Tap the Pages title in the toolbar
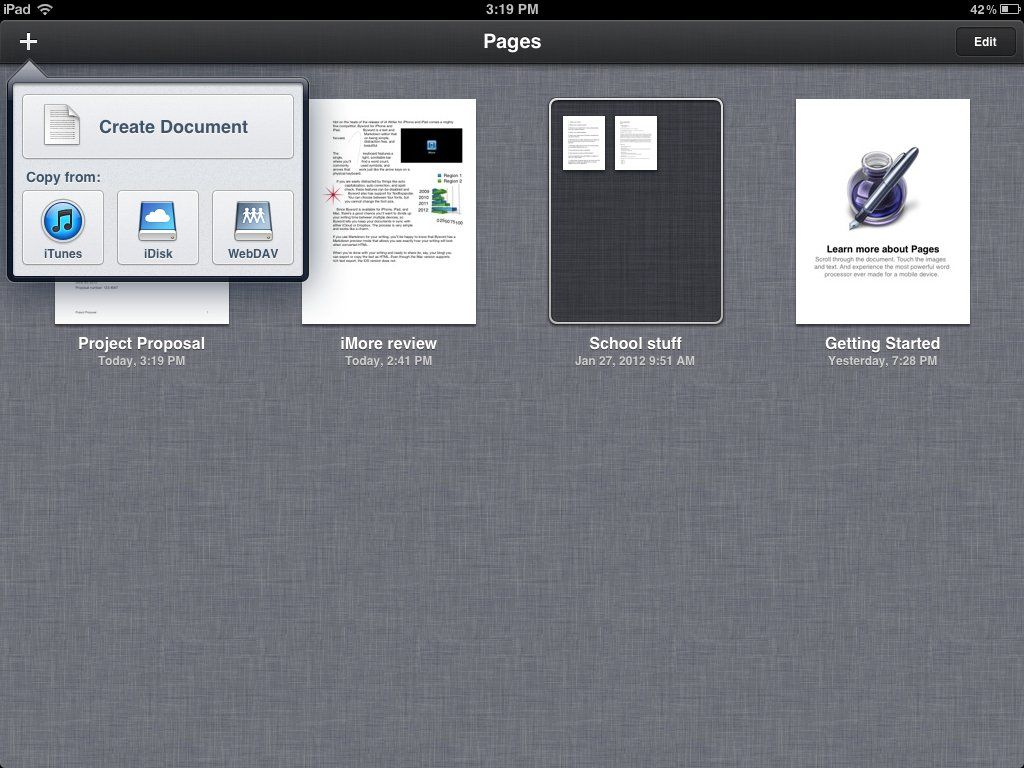The height and width of the screenshot is (768, 1024). coord(512,41)
